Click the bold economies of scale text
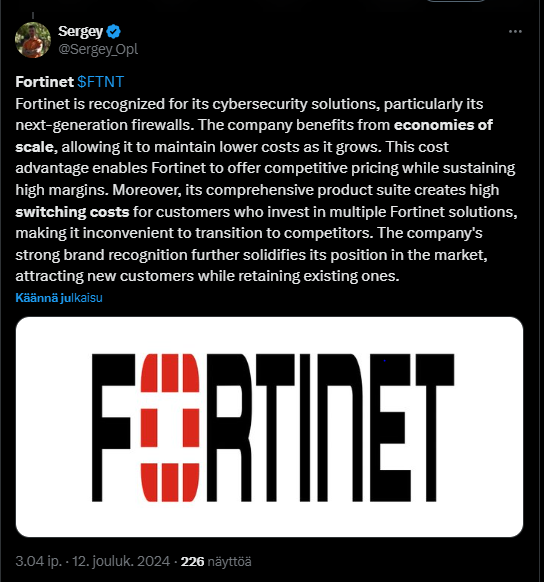Image resolution: width=544 pixels, height=582 pixels. coord(254,136)
